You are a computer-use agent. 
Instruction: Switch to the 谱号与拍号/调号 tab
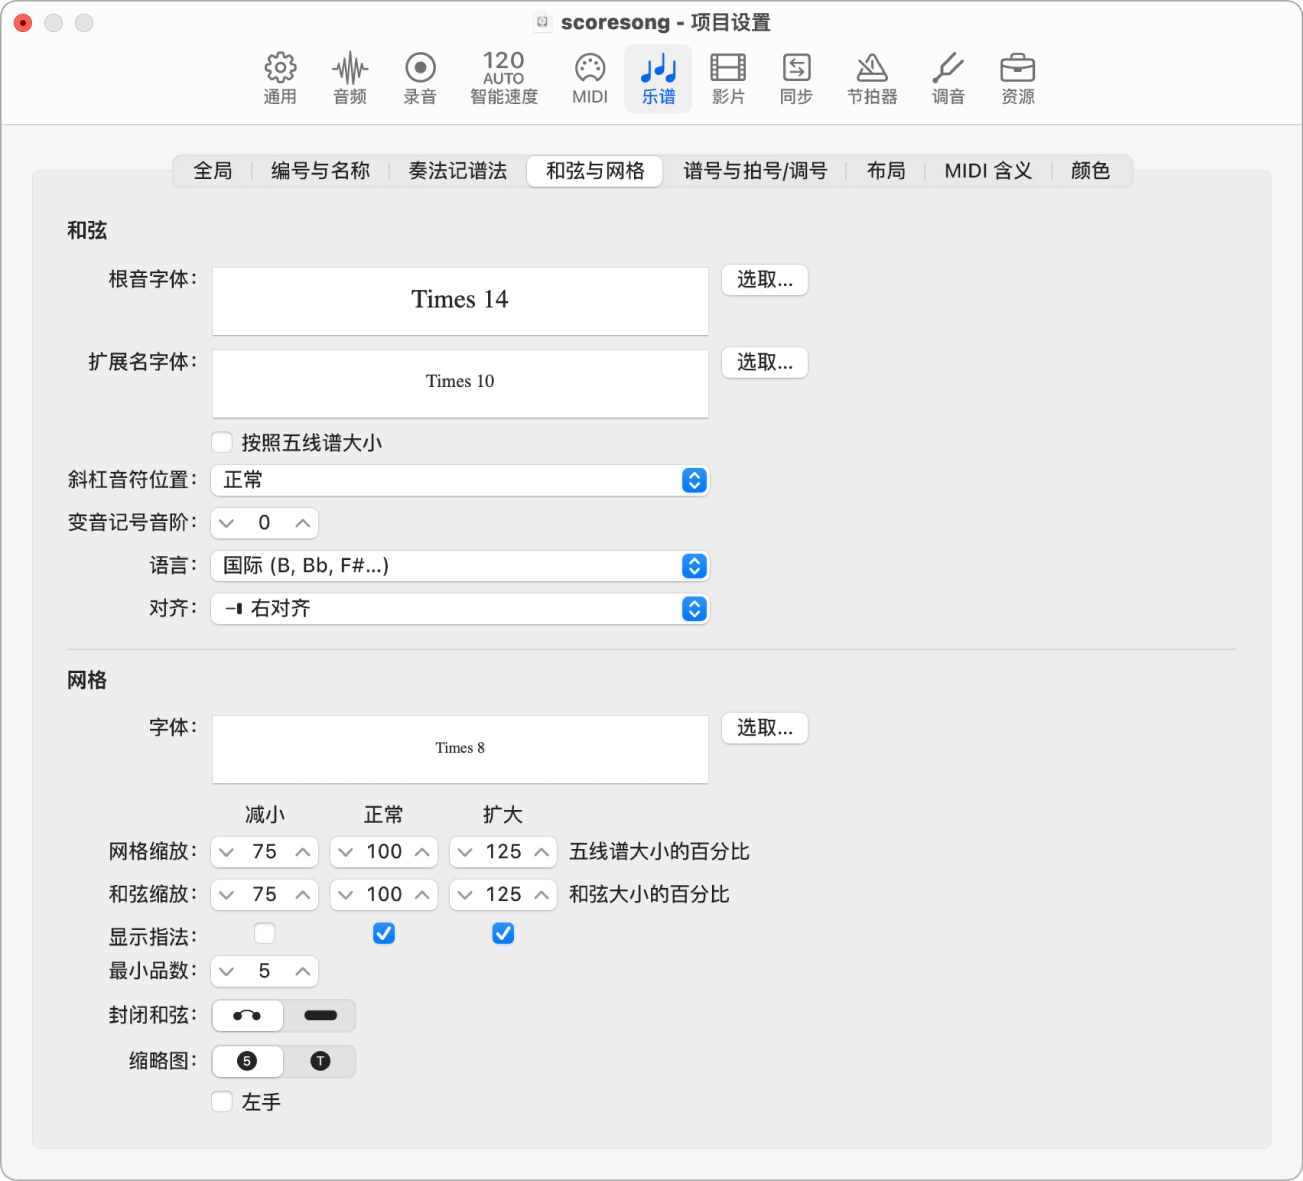[755, 170]
